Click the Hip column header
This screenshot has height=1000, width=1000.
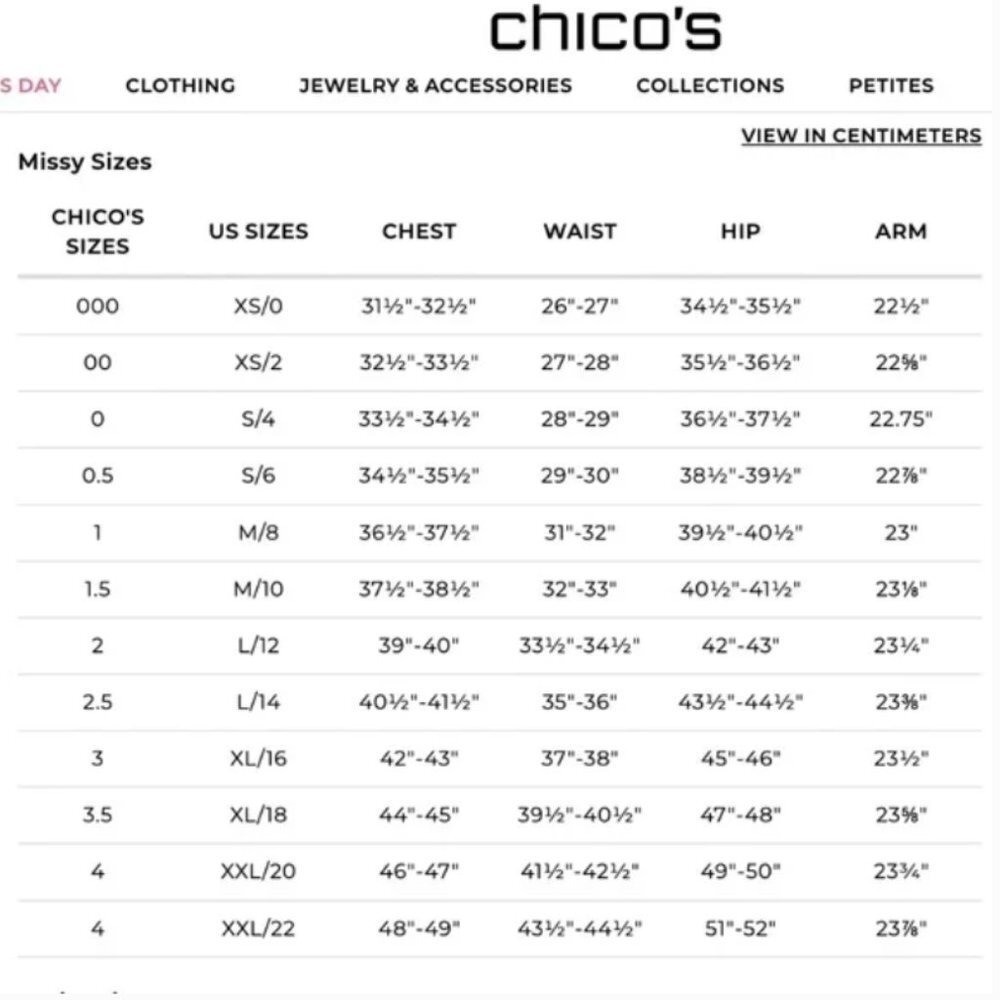[x=740, y=232]
